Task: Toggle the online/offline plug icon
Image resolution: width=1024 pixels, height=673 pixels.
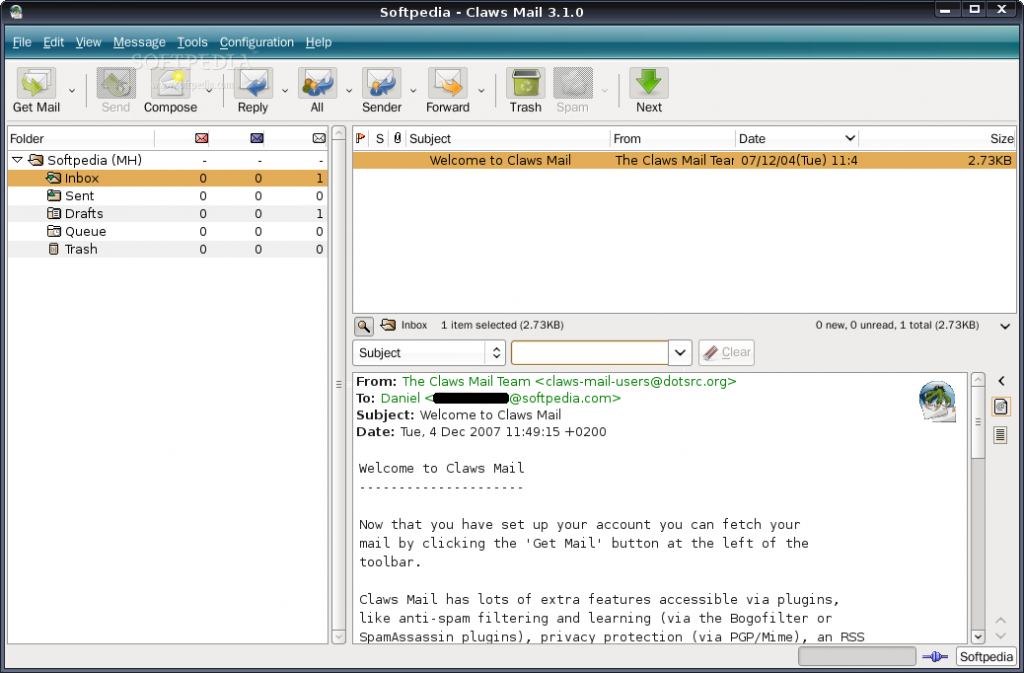Action: pyautogui.click(x=935, y=657)
